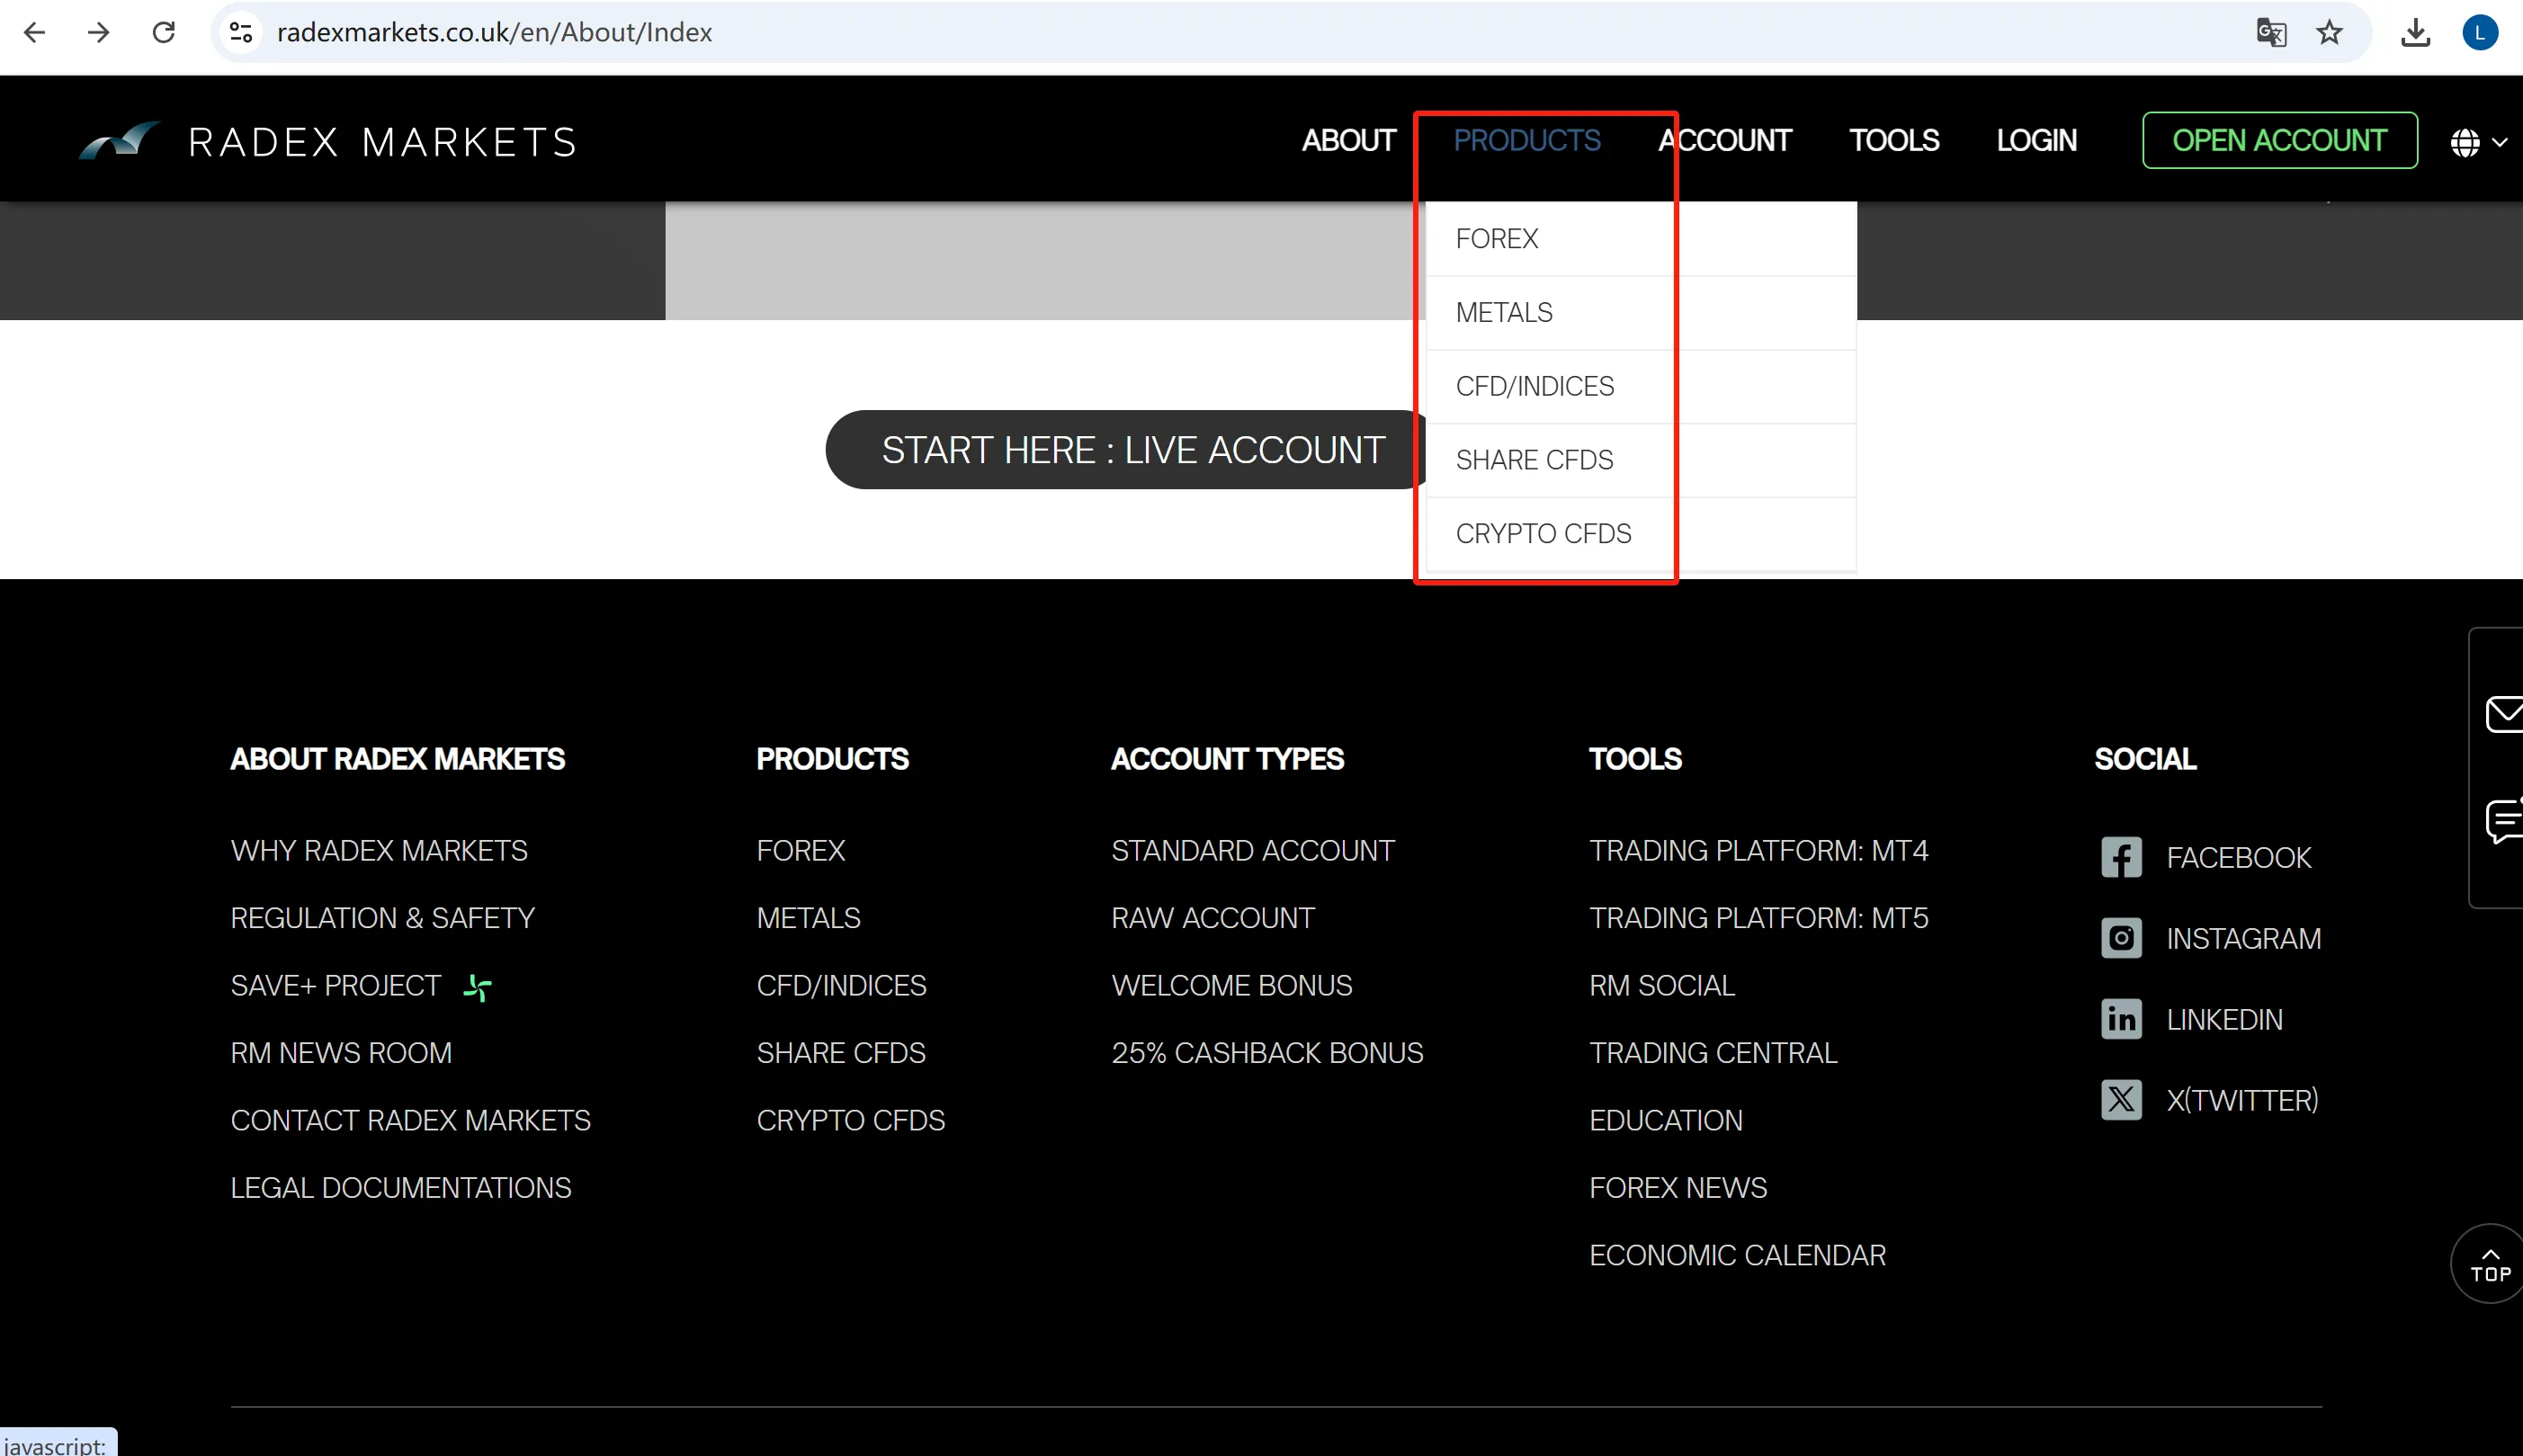The width and height of the screenshot is (2523, 1456).
Task: Click FACEBOOK text link in Social
Action: tap(2238, 858)
